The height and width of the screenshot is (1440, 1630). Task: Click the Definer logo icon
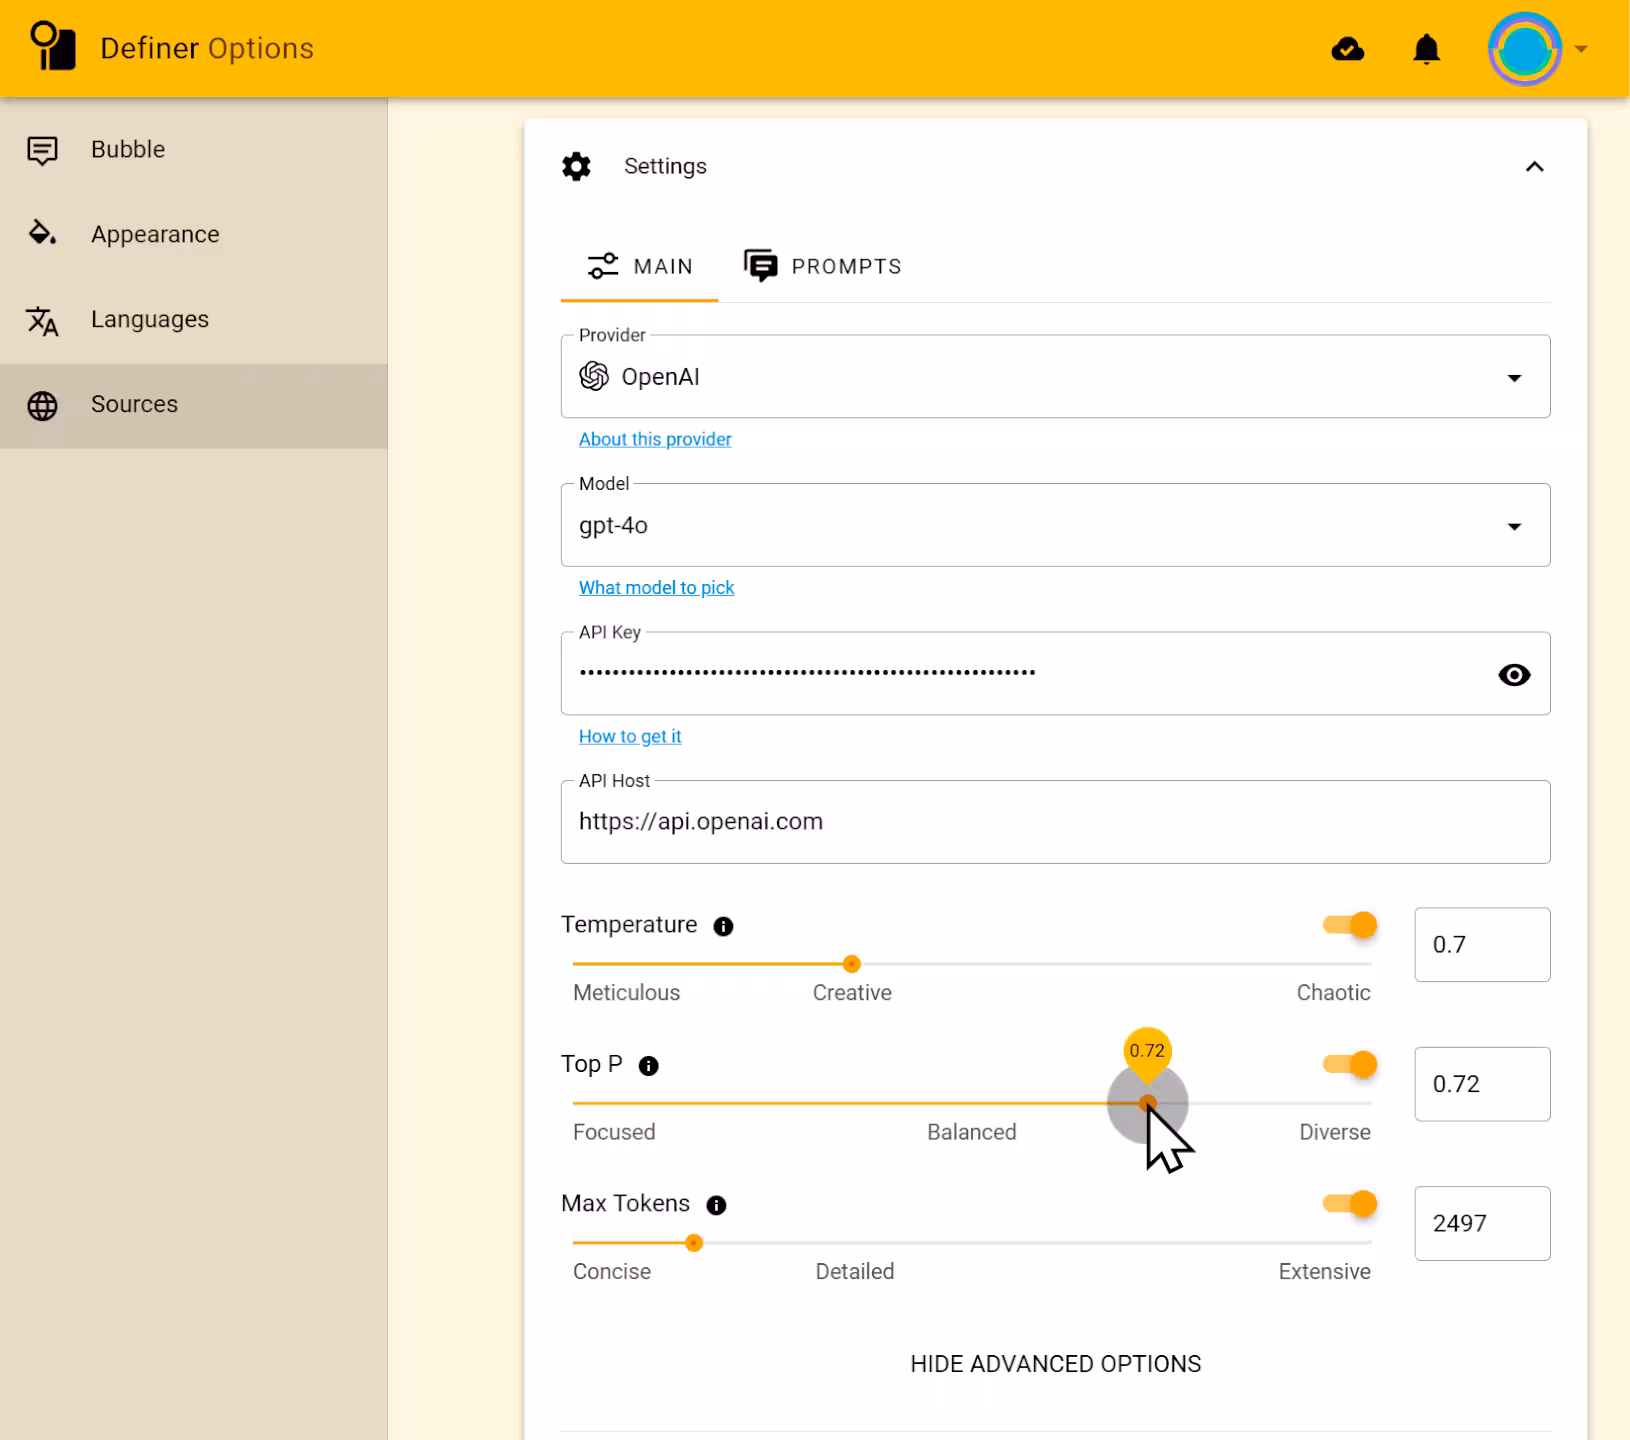[x=53, y=47]
